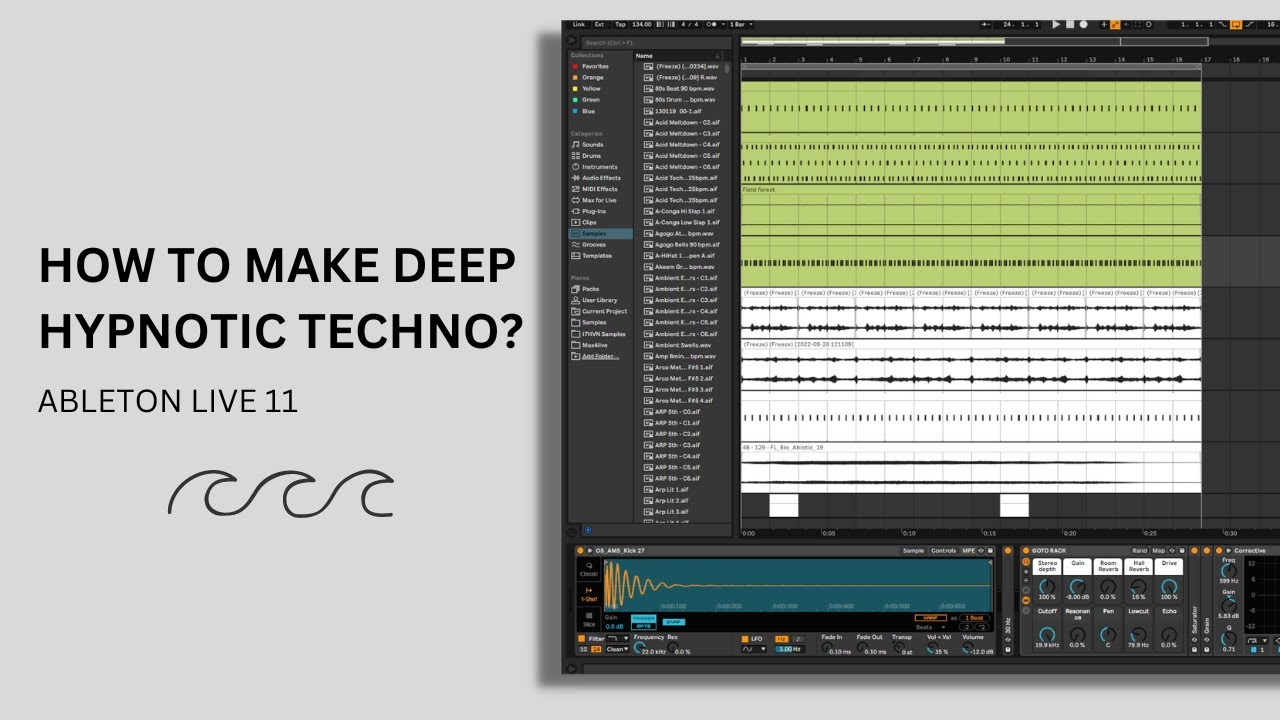Click the browser search field
The image size is (1280, 720).
[655, 43]
